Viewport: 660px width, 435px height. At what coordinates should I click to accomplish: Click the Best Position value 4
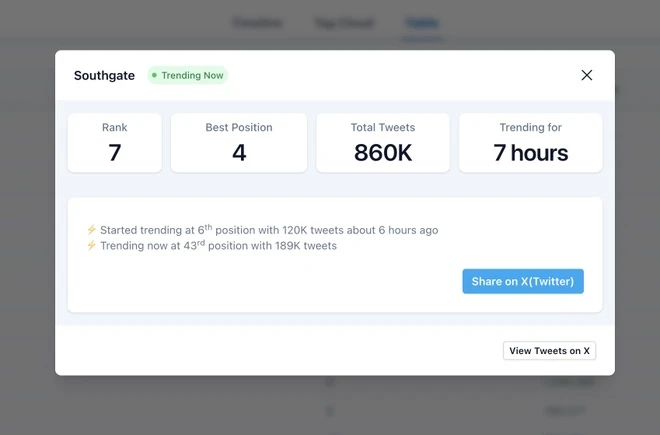(239, 152)
